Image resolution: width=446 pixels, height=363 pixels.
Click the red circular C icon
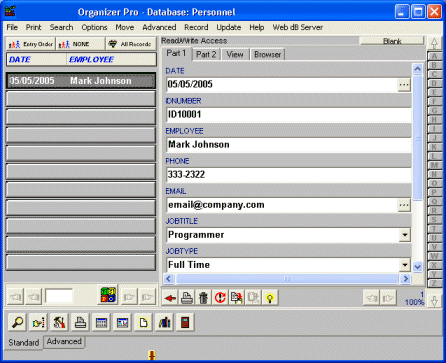220,298
